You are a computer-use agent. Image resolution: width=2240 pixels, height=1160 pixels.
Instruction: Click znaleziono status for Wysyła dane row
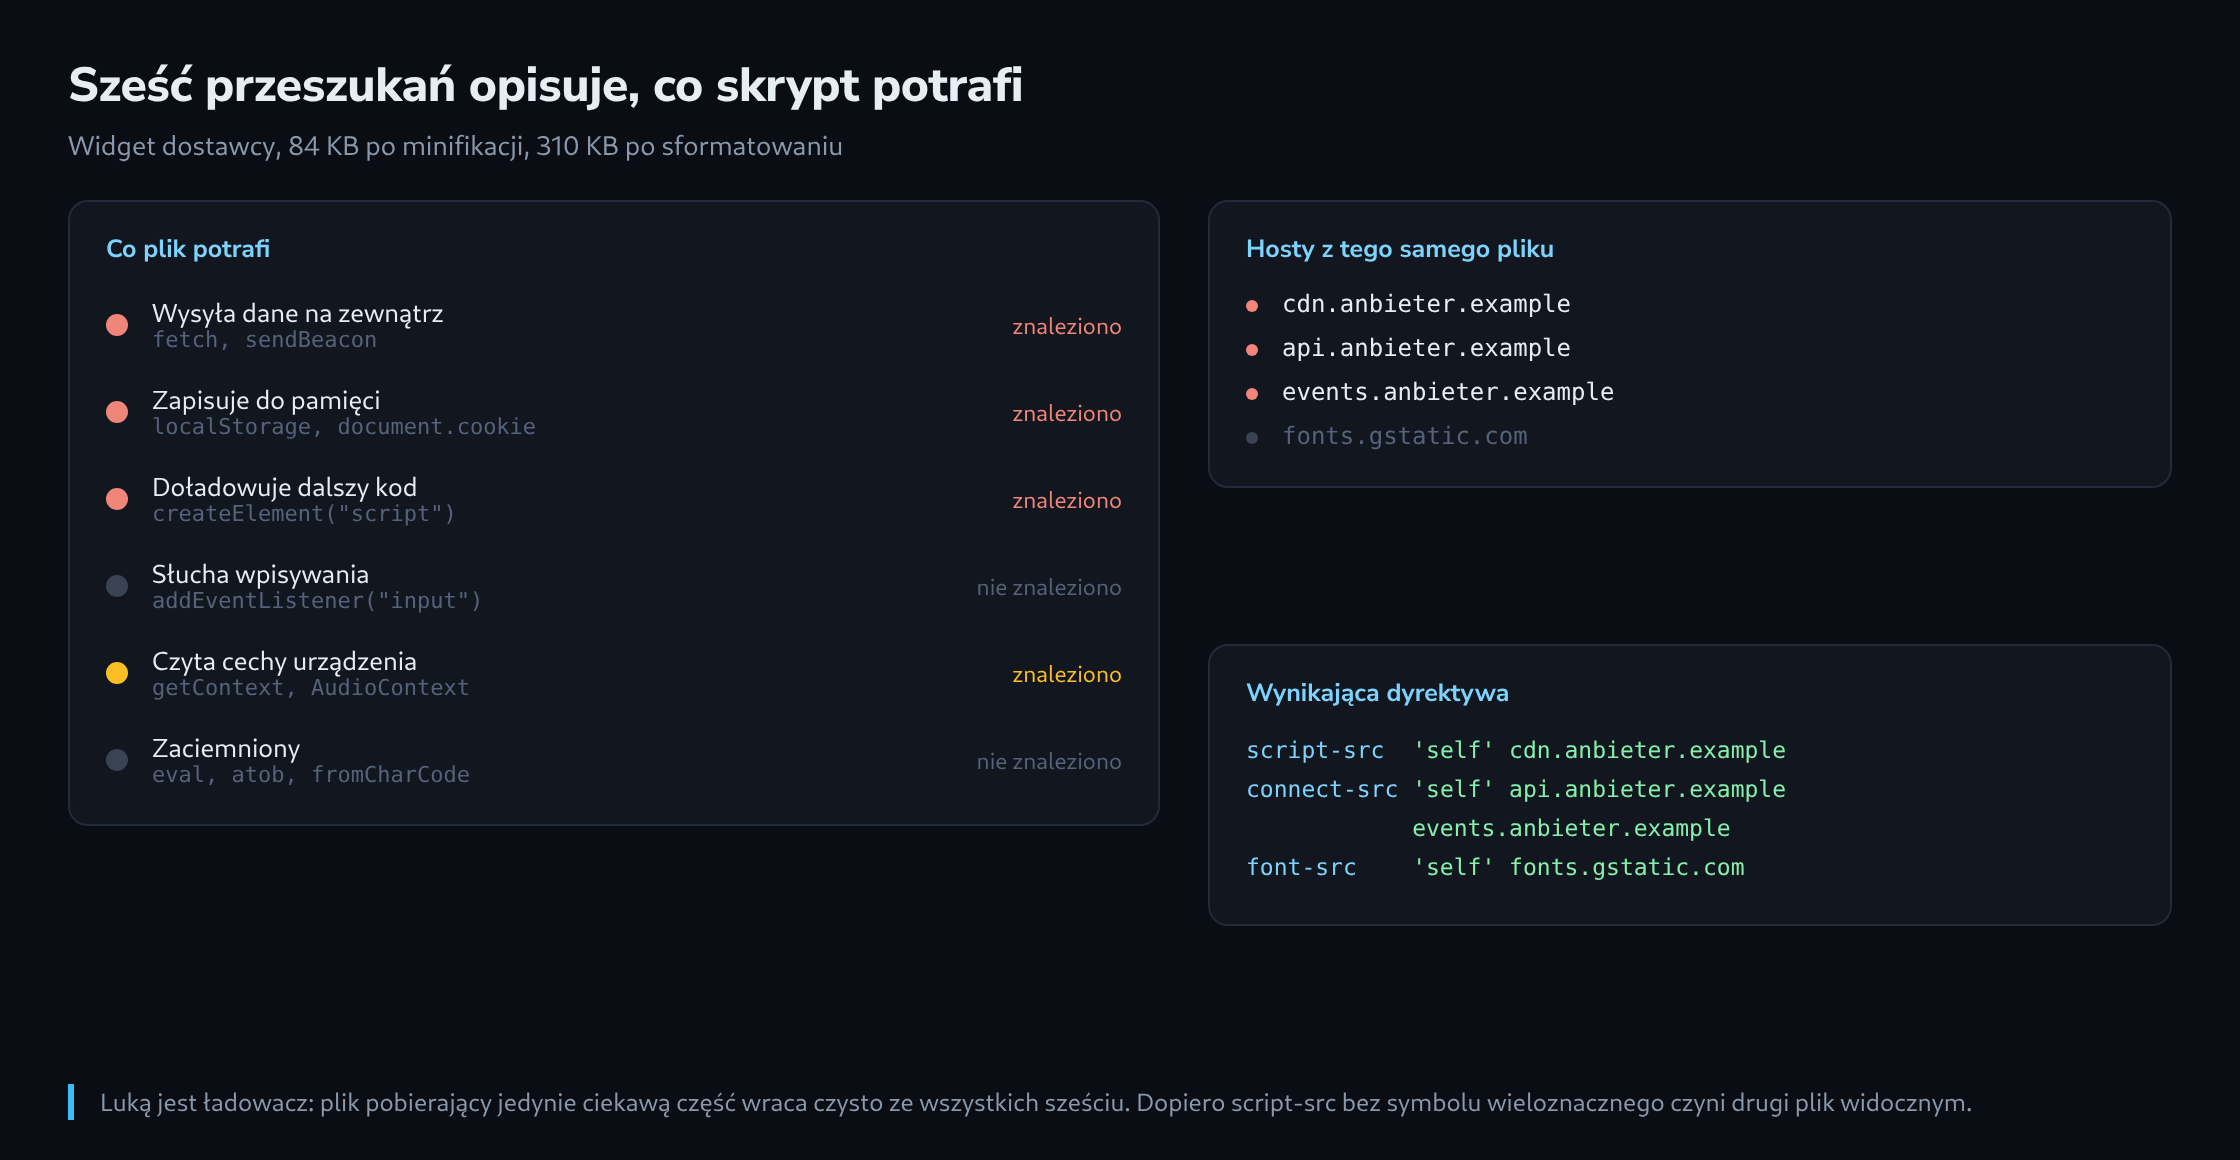click(x=1066, y=327)
